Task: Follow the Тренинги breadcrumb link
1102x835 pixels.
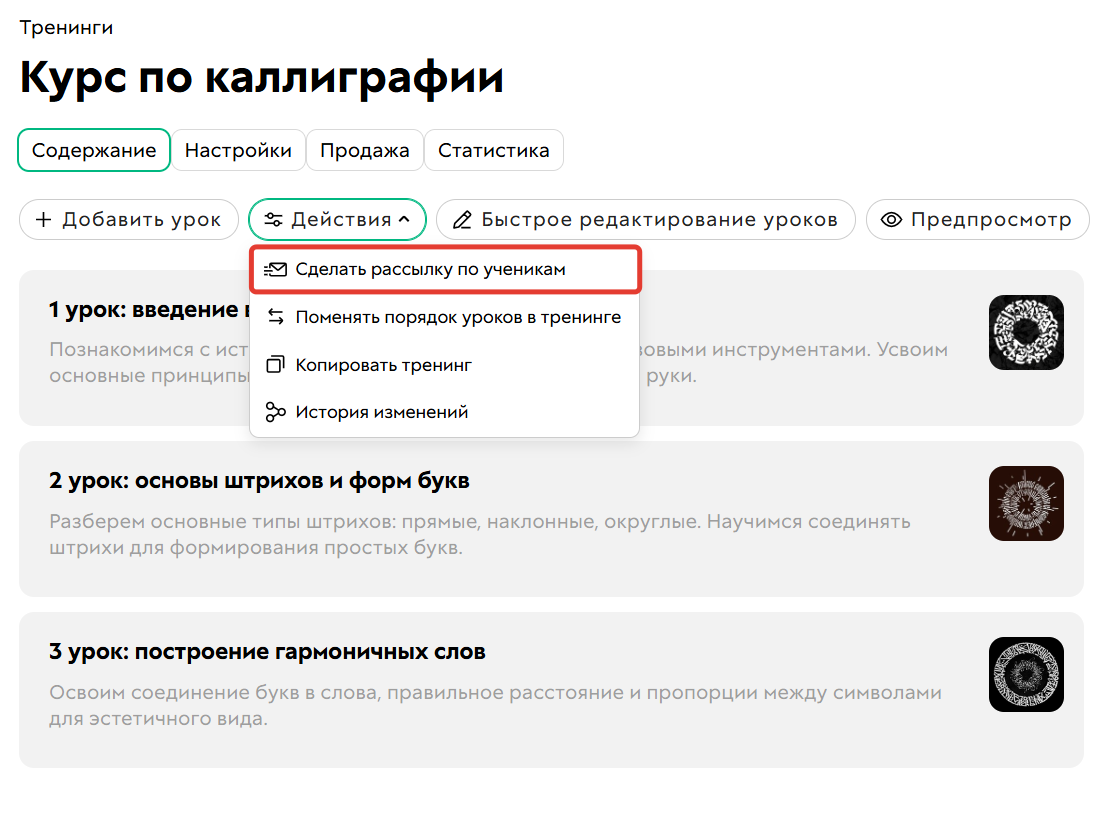Action: tap(66, 28)
